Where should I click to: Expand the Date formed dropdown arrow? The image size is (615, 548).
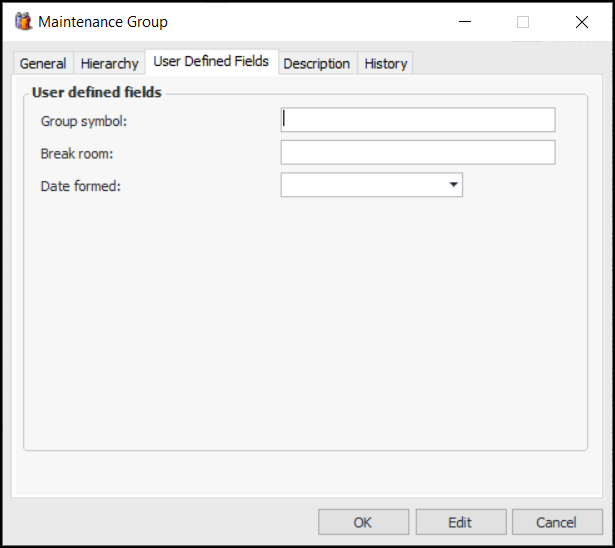[x=453, y=185]
